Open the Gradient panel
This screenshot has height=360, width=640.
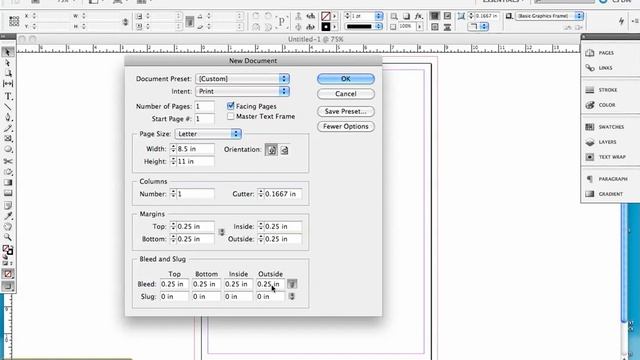coord(604,194)
